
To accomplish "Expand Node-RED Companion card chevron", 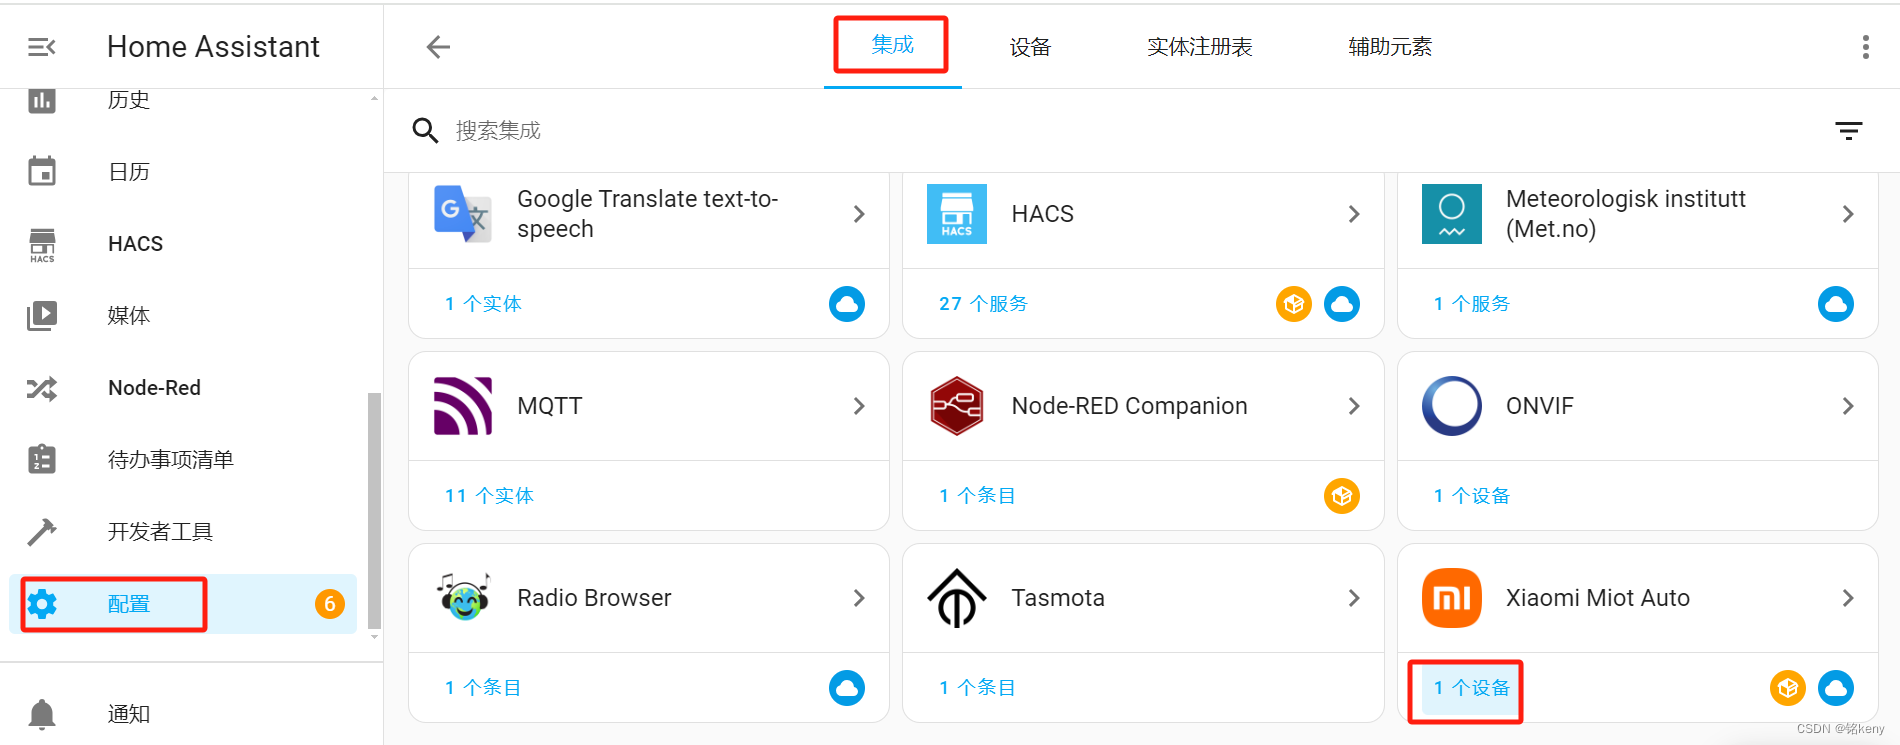I will pos(1354,406).
